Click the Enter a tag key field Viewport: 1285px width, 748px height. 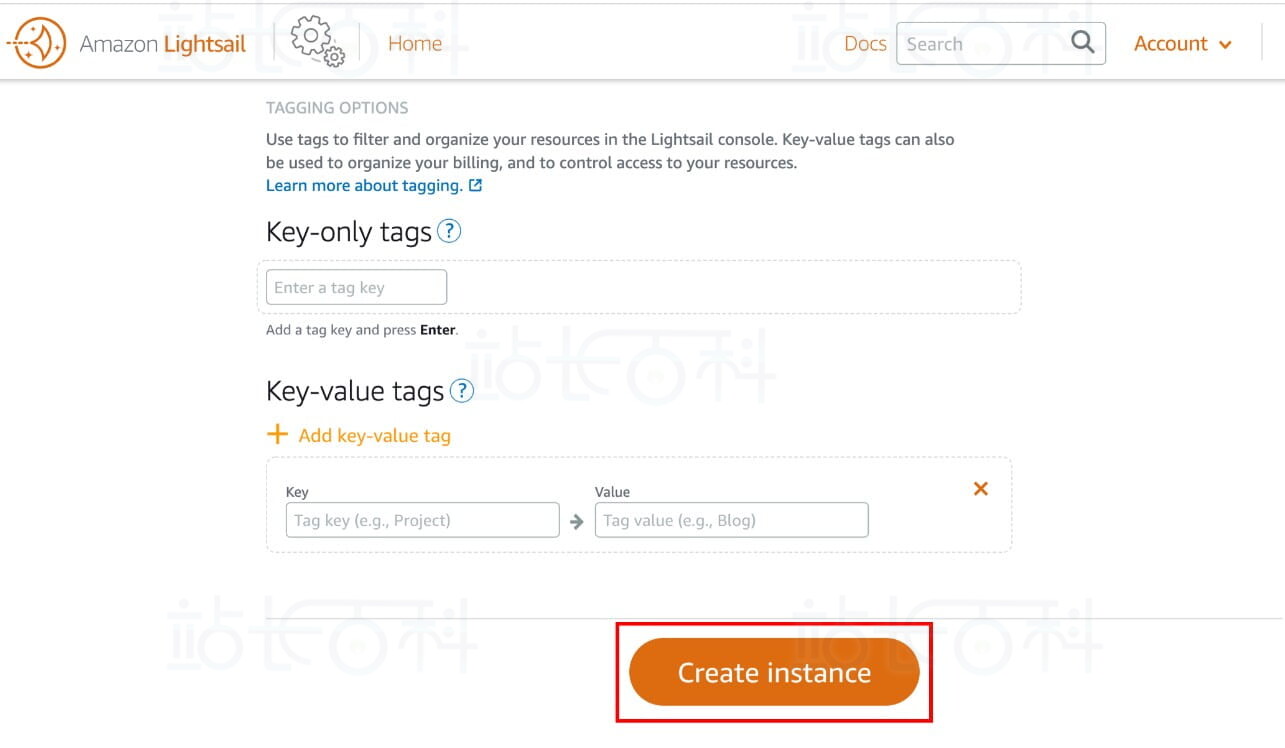tap(356, 288)
